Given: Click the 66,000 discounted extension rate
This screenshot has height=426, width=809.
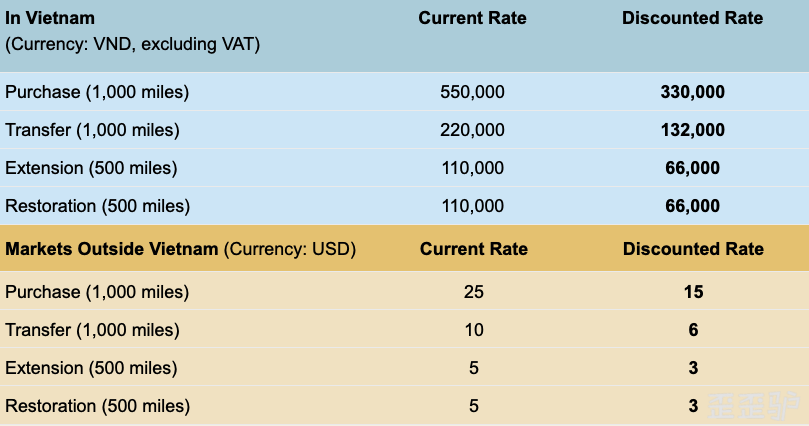Looking at the screenshot, I should pyautogui.click(x=692, y=168).
